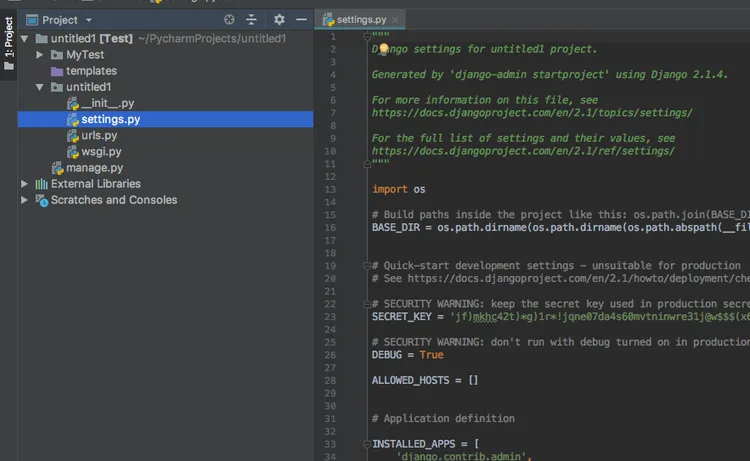Image resolution: width=750 pixels, height=461 pixels.
Task: Click the collapse all icon in Project panel
Action: coord(251,20)
